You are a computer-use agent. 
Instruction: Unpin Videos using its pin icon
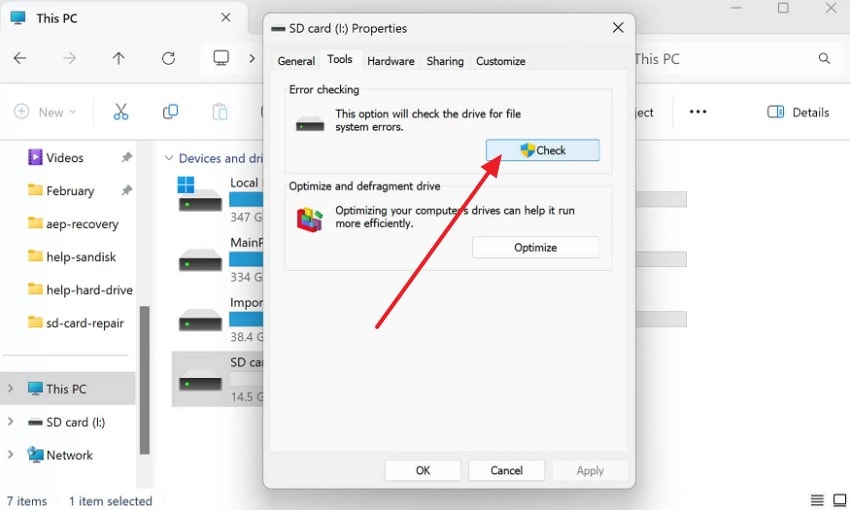pos(126,157)
